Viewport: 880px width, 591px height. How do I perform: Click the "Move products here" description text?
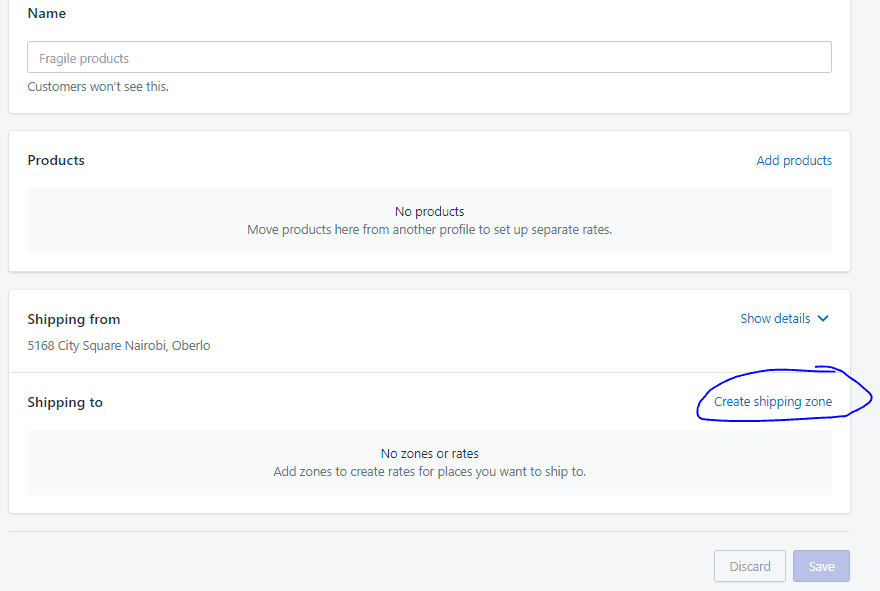(x=429, y=230)
